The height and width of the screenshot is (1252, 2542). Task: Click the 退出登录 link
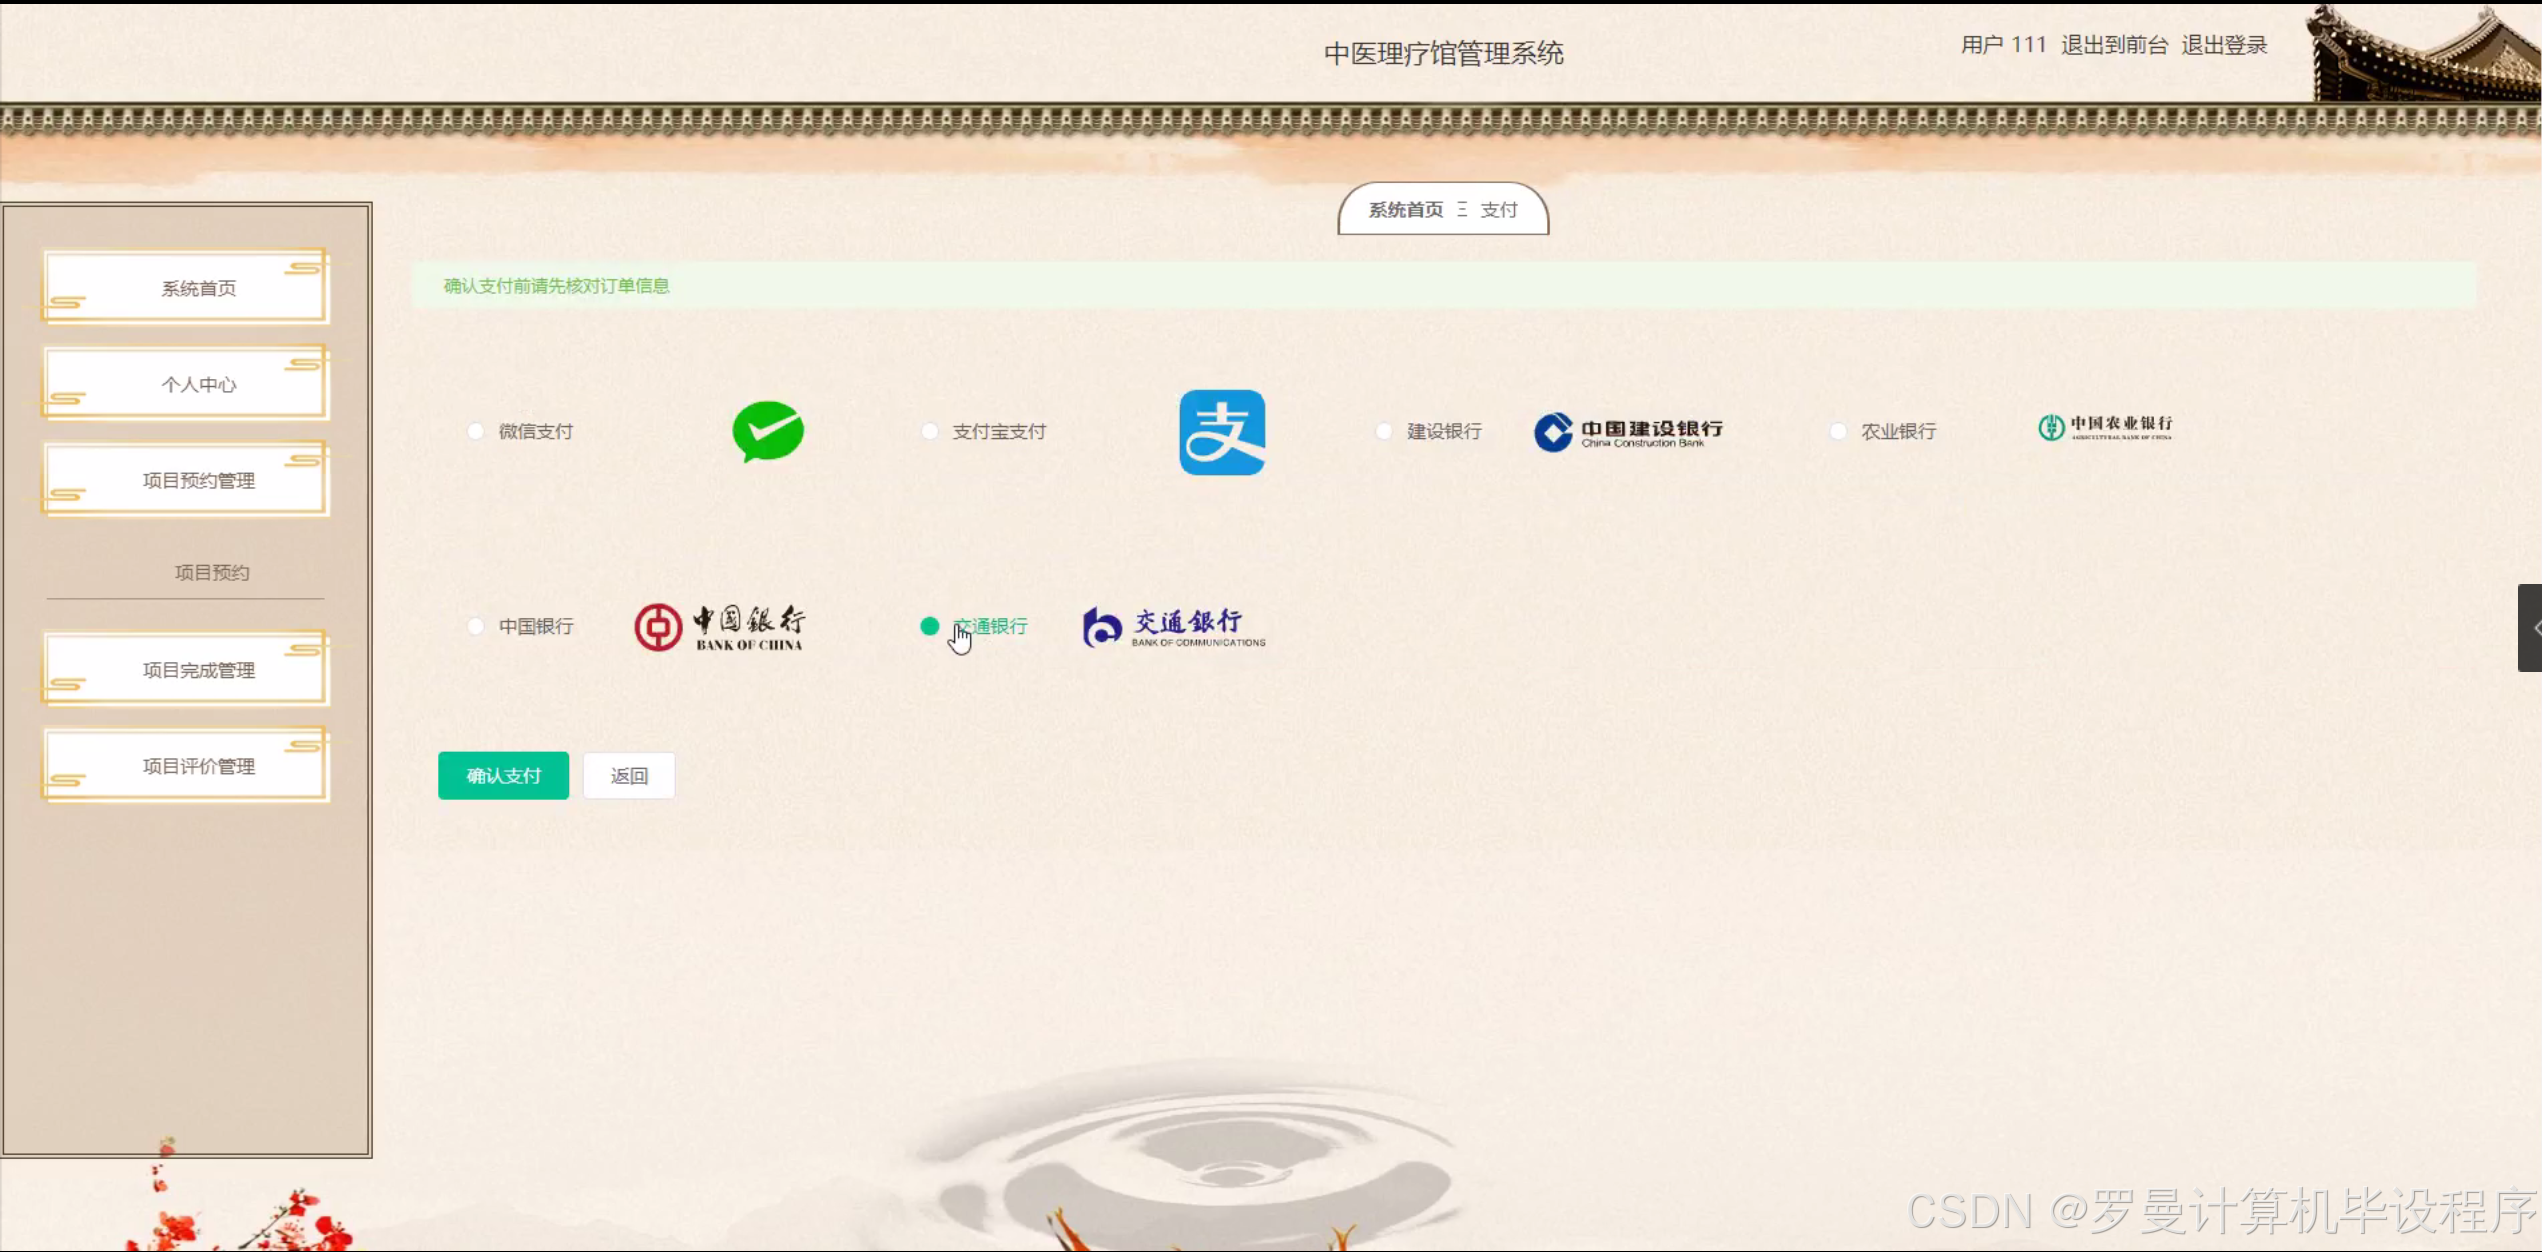pyautogui.click(x=2224, y=45)
